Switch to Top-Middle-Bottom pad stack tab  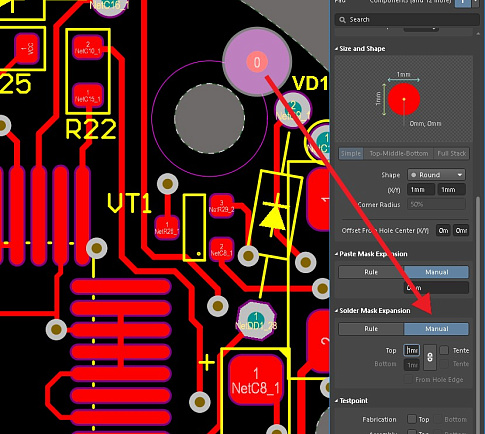pyautogui.click(x=398, y=154)
